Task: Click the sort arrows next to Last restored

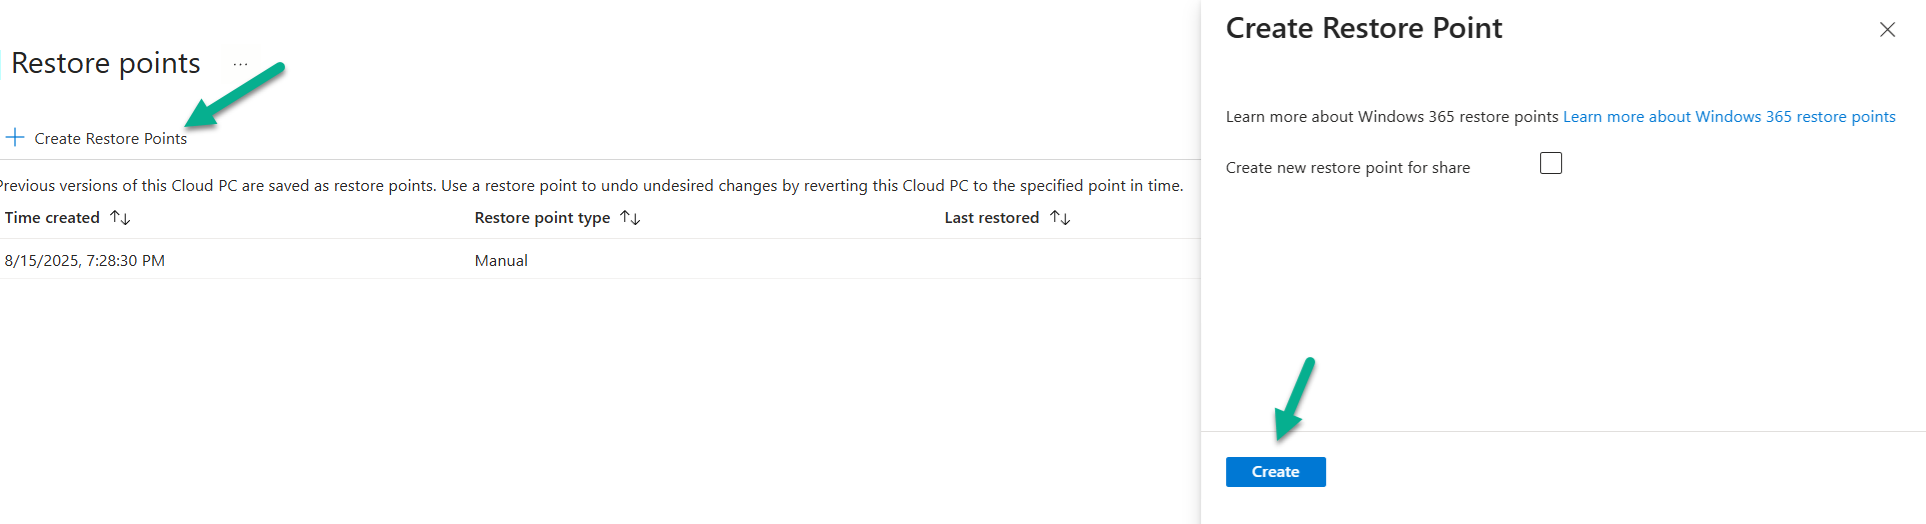Action: pyautogui.click(x=1060, y=218)
